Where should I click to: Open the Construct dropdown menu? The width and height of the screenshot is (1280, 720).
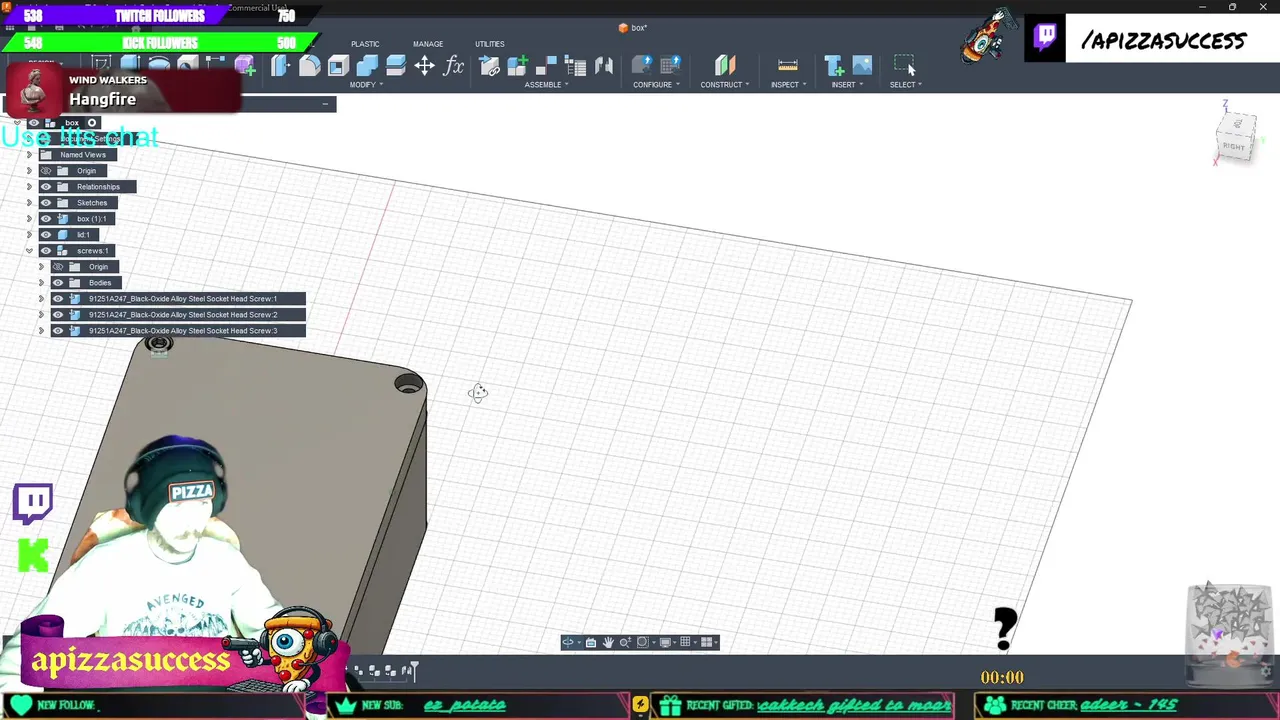coord(724,85)
